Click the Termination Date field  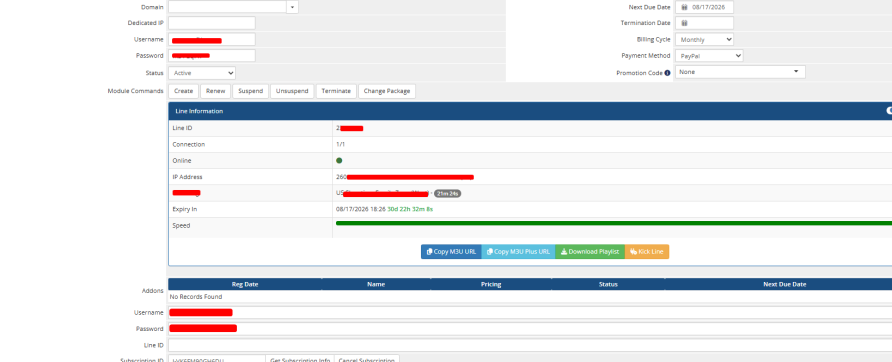tap(704, 23)
